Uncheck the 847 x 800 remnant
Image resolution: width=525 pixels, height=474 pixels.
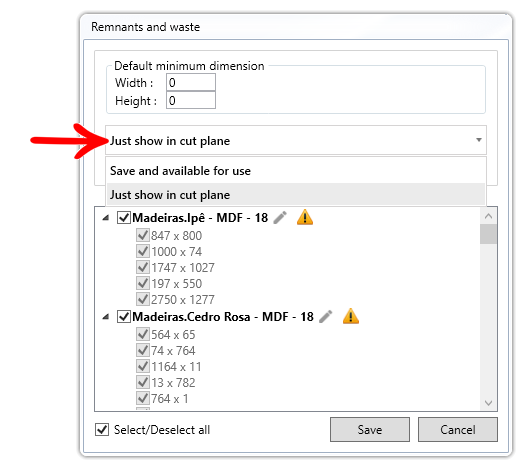tap(143, 235)
